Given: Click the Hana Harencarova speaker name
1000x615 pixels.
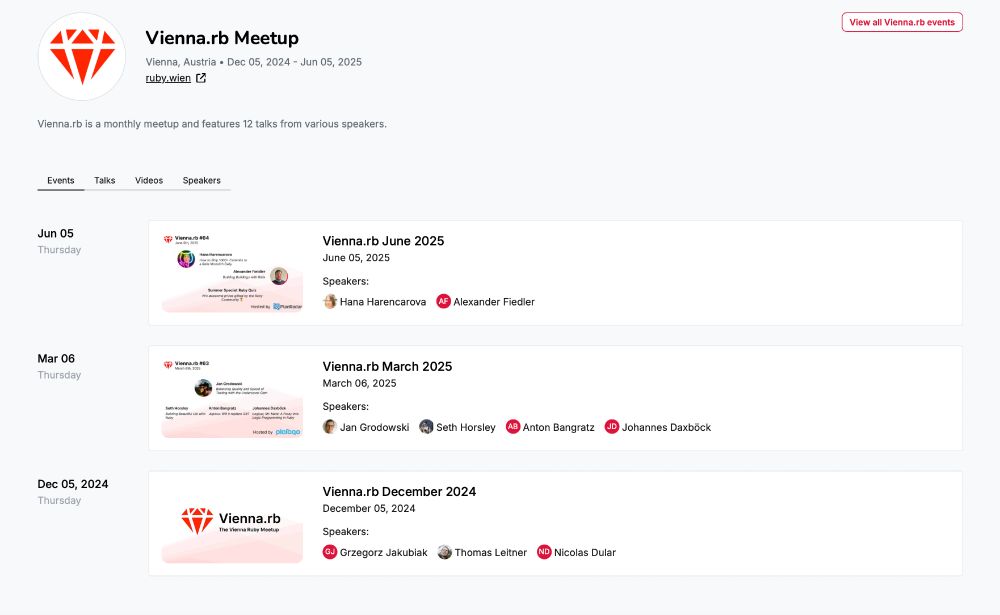Looking at the screenshot, I should coord(383,302).
